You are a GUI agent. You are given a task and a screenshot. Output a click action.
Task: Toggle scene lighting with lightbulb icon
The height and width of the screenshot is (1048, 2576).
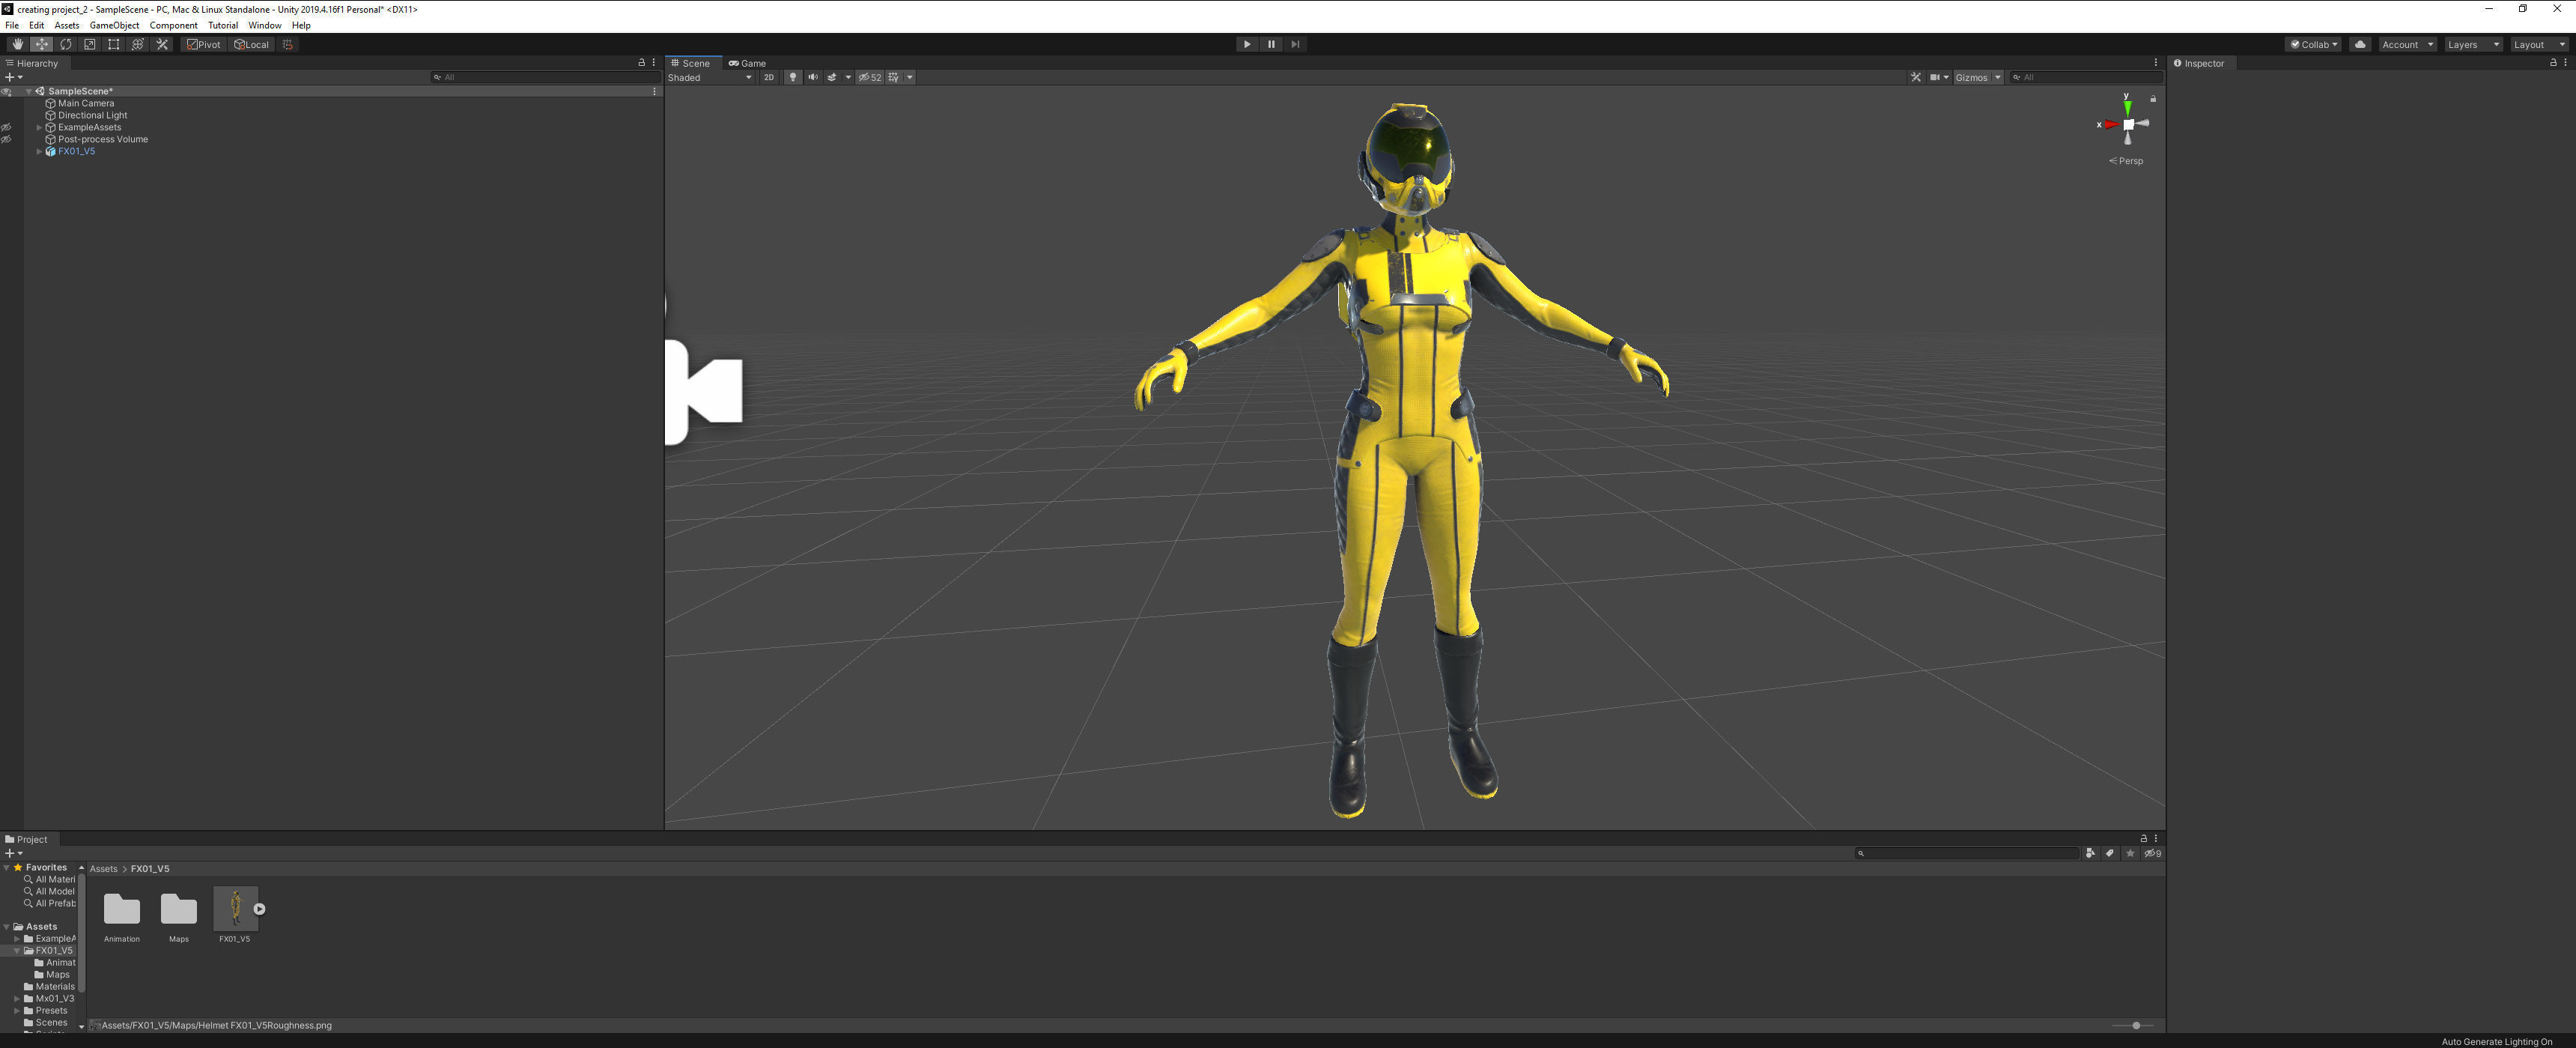[792, 77]
